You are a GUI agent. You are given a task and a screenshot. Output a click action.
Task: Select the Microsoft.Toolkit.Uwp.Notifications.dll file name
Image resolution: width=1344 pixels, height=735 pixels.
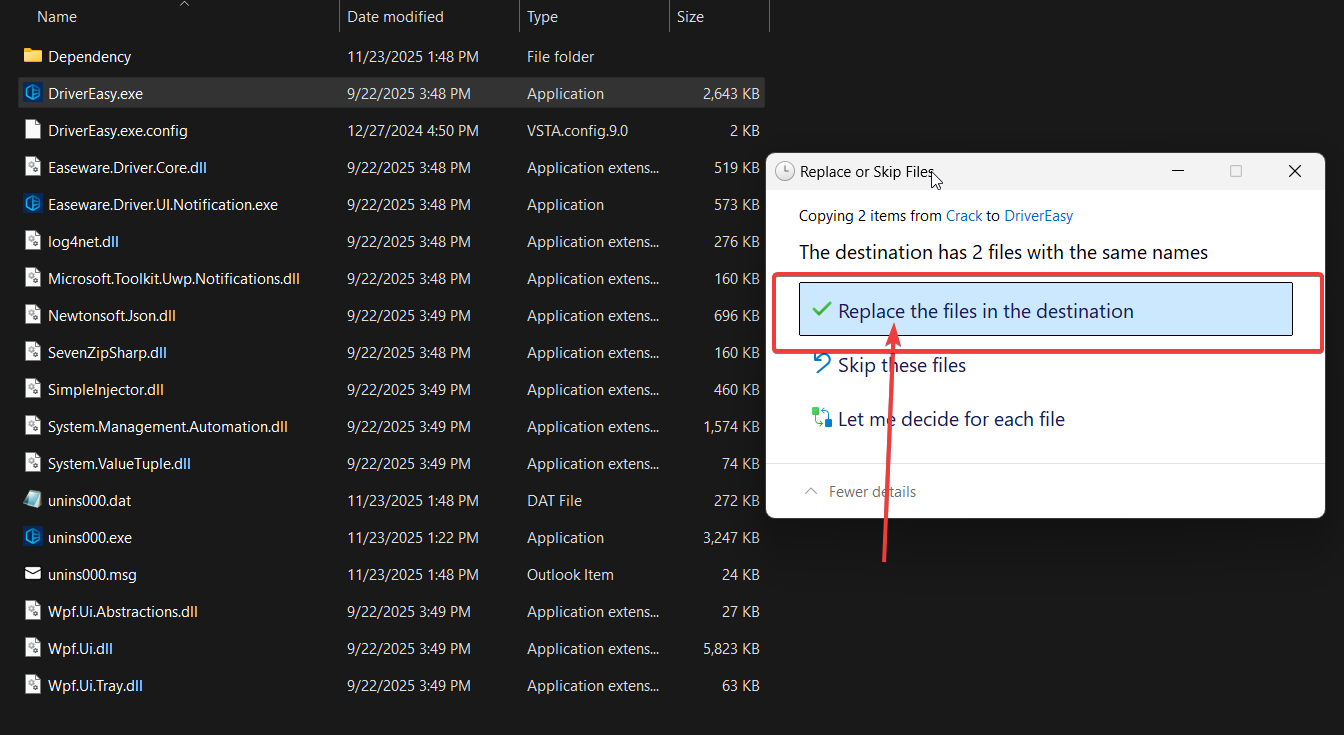click(174, 279)
